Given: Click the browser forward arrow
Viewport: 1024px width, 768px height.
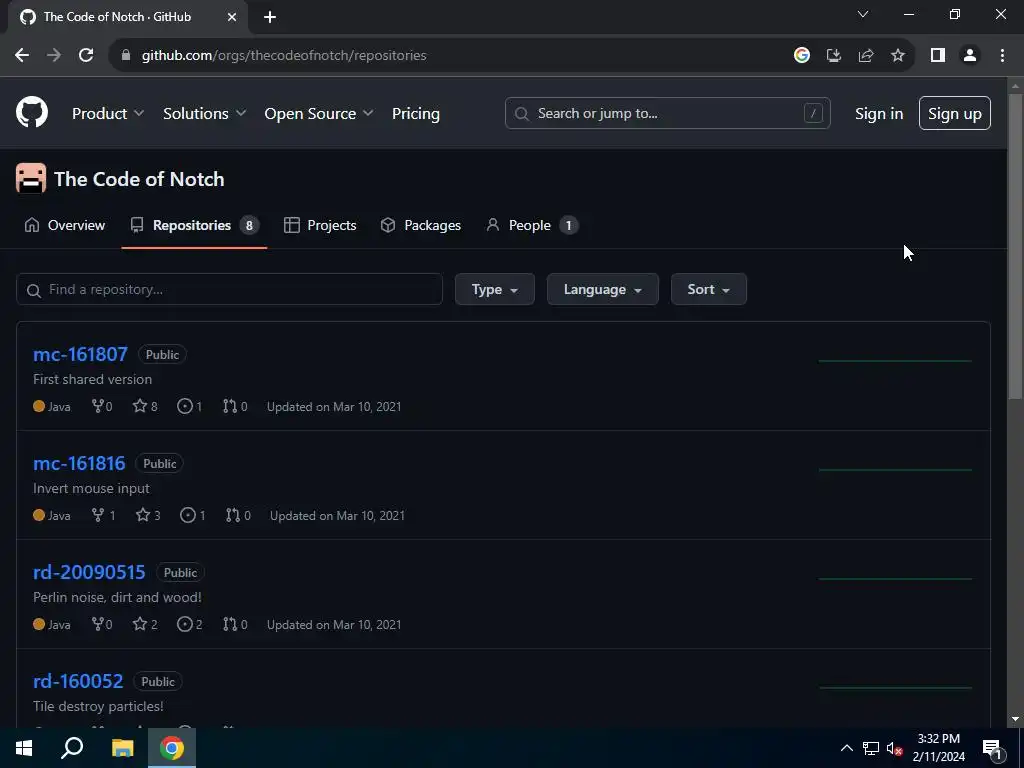Looking at the screenshot, I should coord(54,56).
